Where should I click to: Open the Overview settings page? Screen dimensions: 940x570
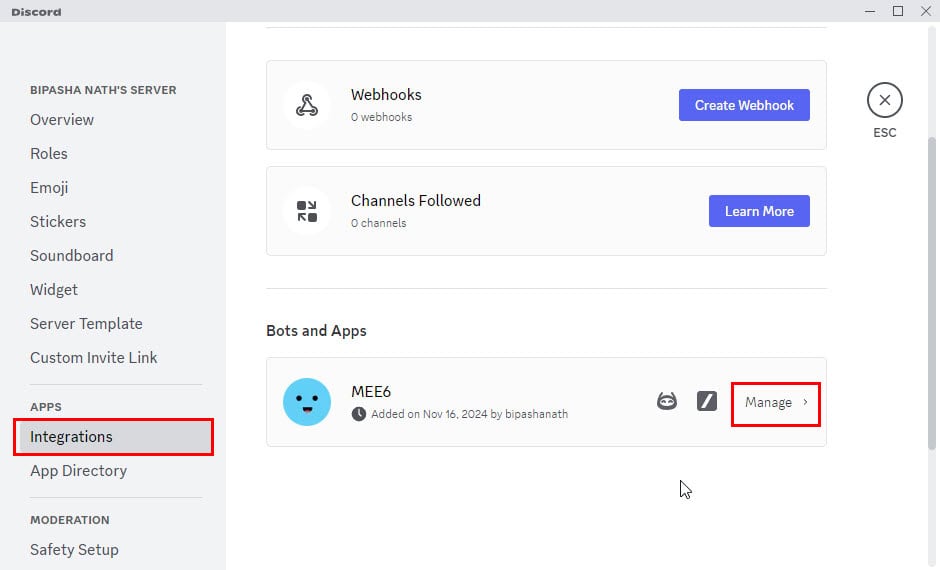click(62, 120)
